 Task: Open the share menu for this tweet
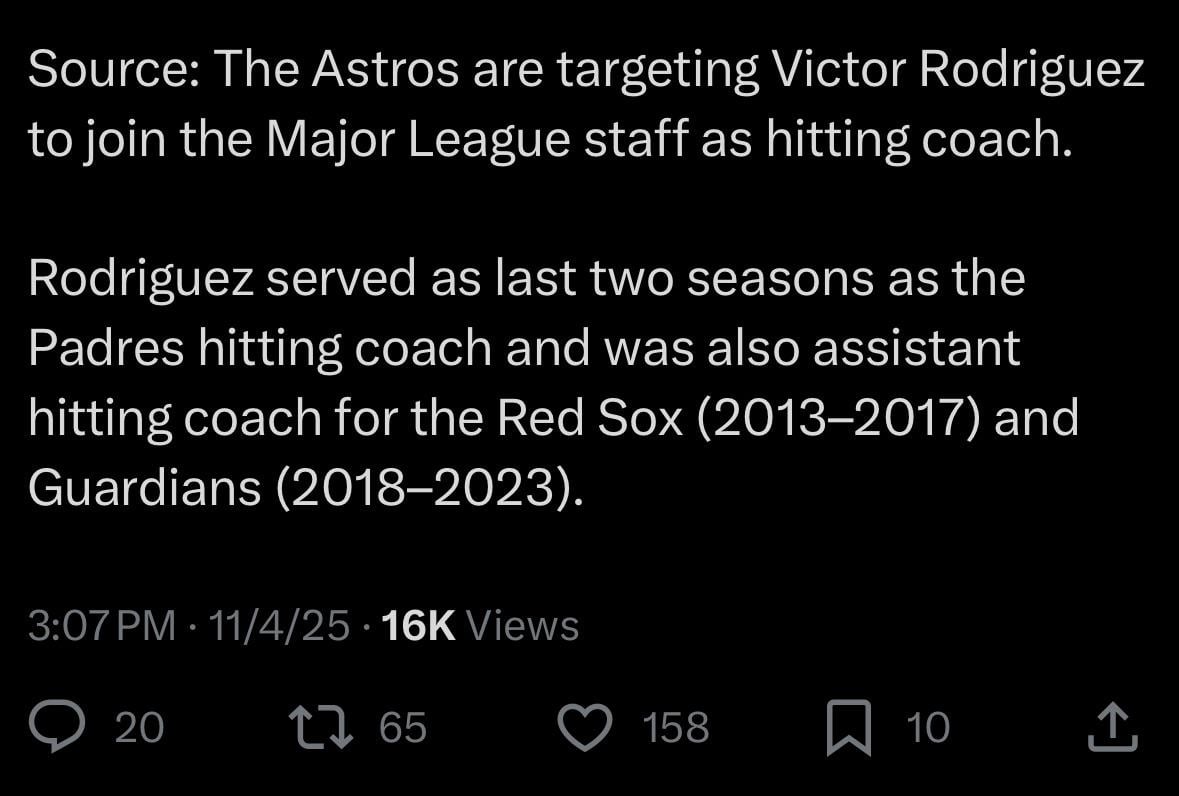point(1113,727)
